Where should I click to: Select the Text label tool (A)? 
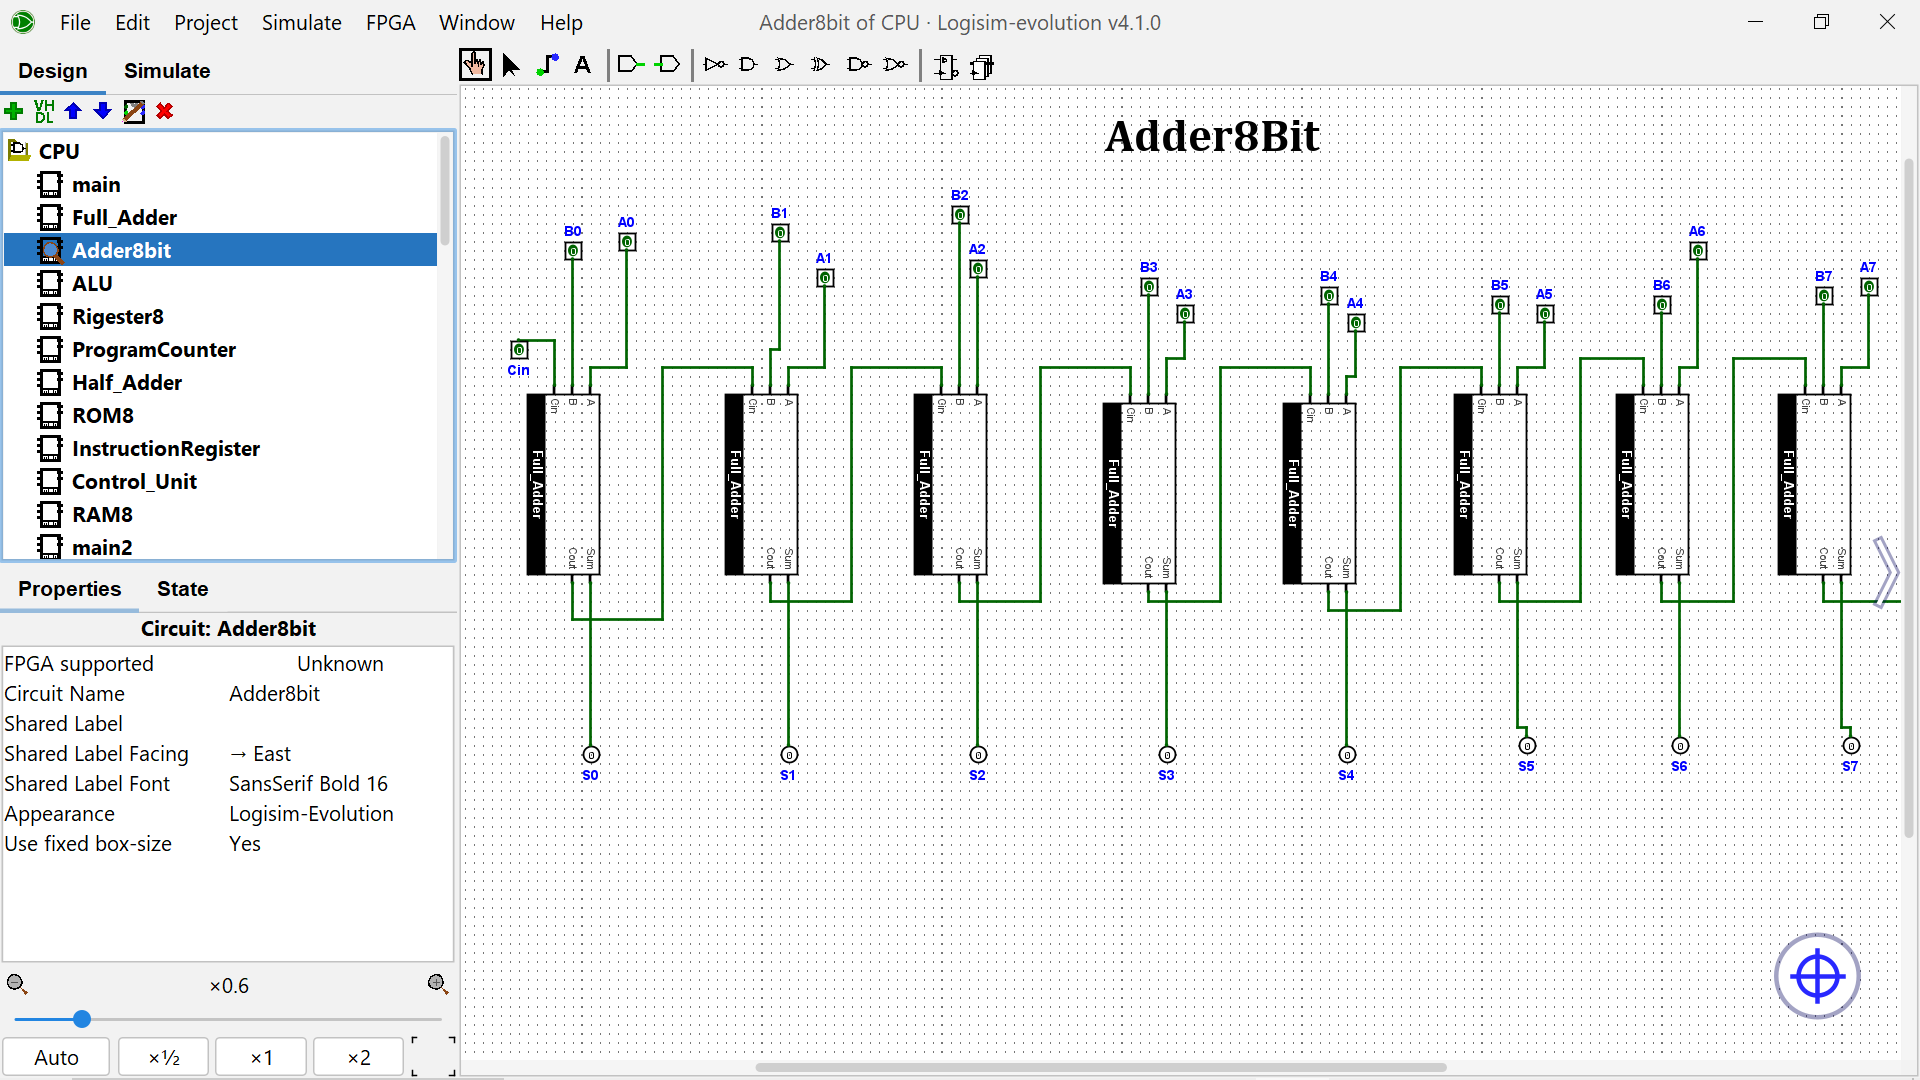(x=582, y=66)
